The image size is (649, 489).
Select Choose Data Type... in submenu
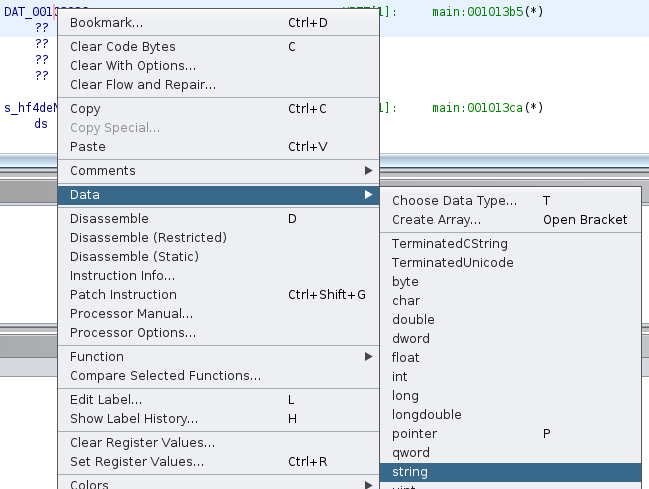click(x=454, y=201)
